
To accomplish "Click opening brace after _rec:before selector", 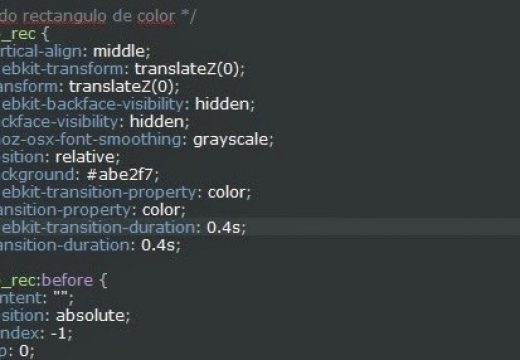I will (x=103, y=281).
